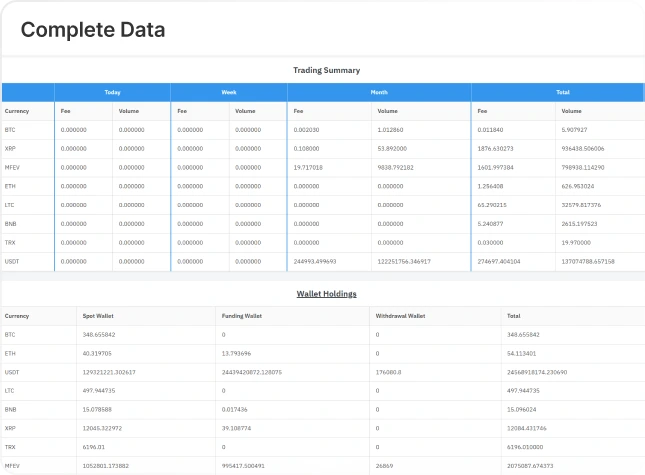The image size is (645, 475).
Task: Select LTC total volume 32579.817376
Action: click(x=581, y=205)
